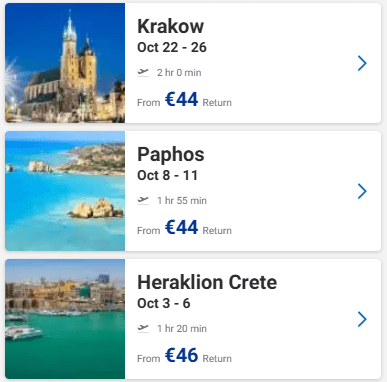
Task: Click the Oct 3 - 6 date range
Action: (164, 303)
